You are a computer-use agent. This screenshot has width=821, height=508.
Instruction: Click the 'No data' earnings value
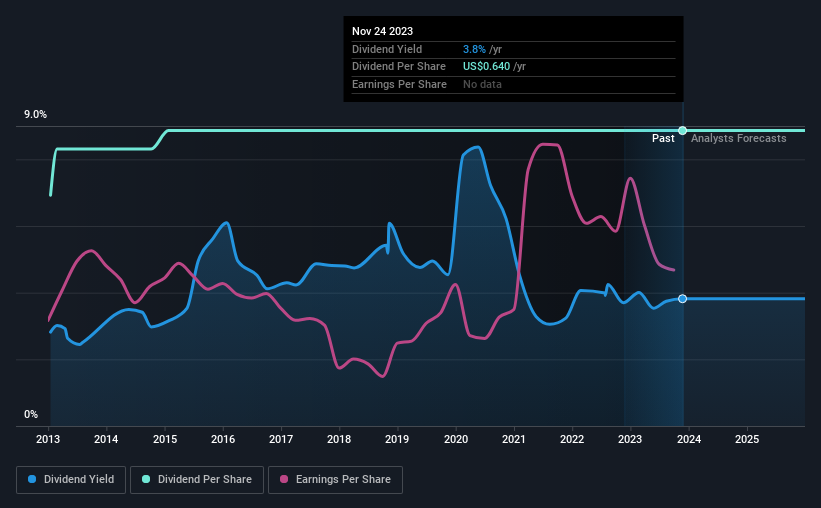[482, 84]
